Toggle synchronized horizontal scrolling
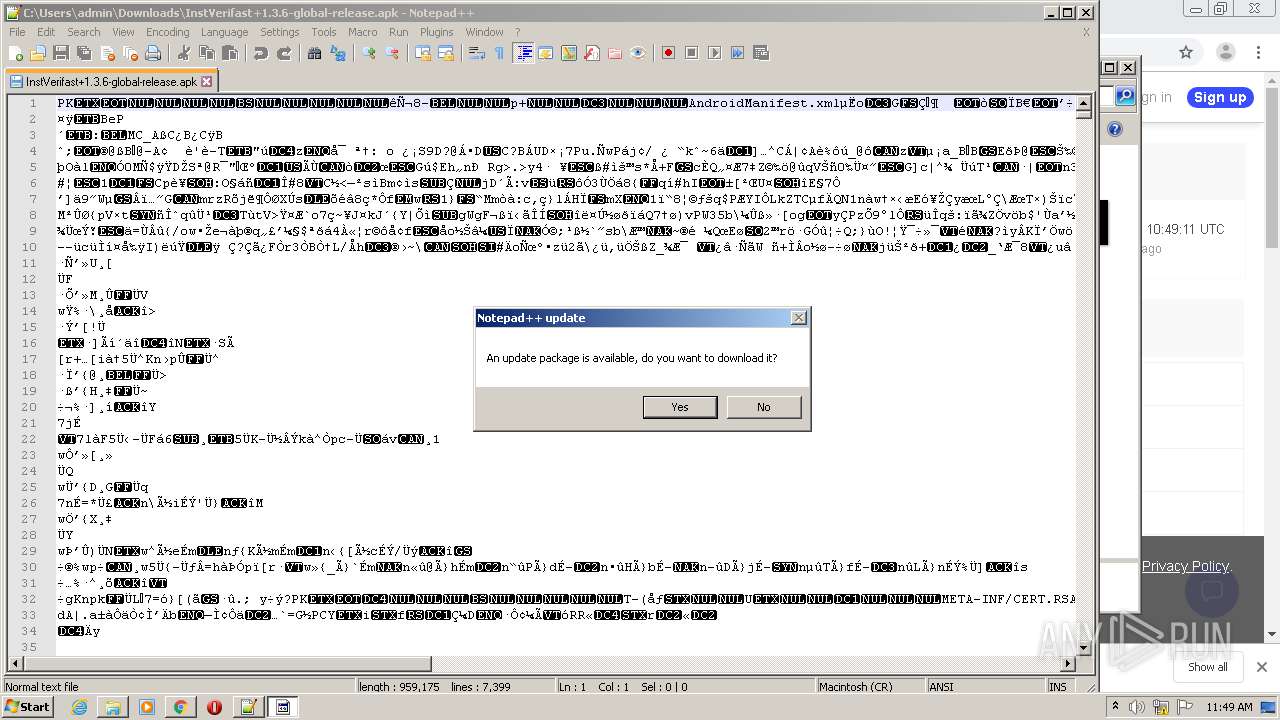The height and width of the screenshot is (720, 1280). [446, 53]
